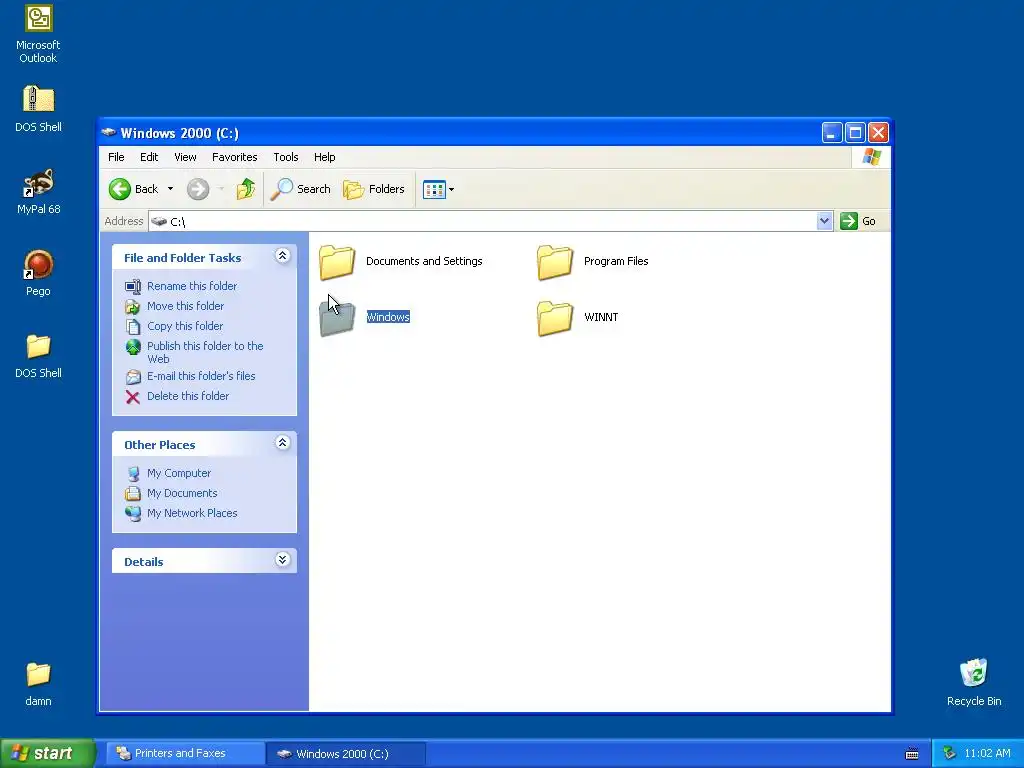Collapse the File and Folder Tasks panel
Image resolution: width=1024 pixels, height=768 pixels.
tap(282, 255)
